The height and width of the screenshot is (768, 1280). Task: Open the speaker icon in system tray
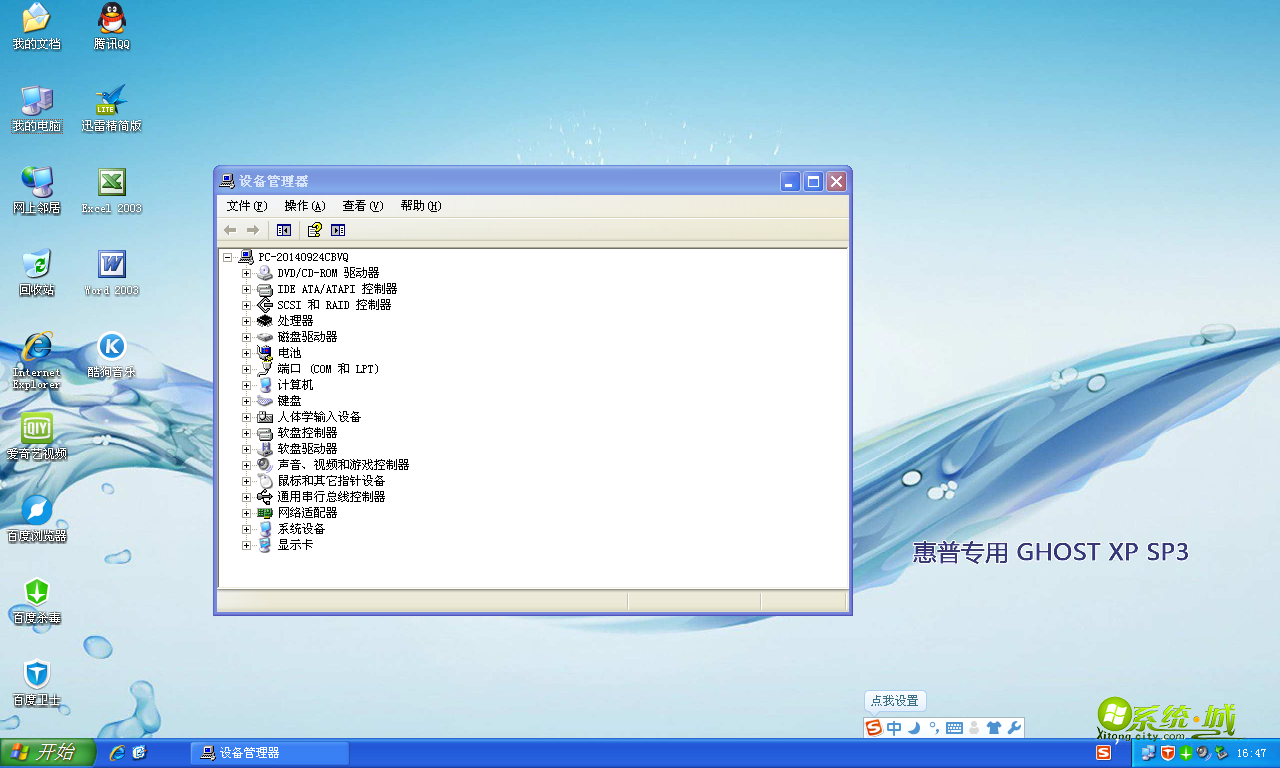point(1202,753)
